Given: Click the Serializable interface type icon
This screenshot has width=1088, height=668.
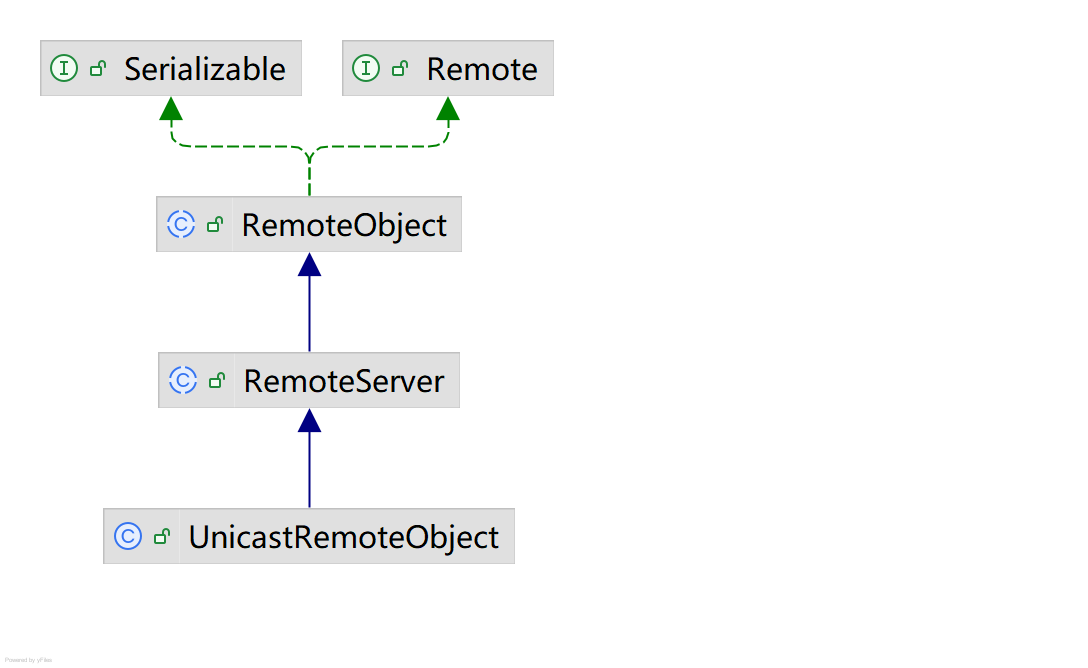Looking at the screenshot, I should click(64, 69).
